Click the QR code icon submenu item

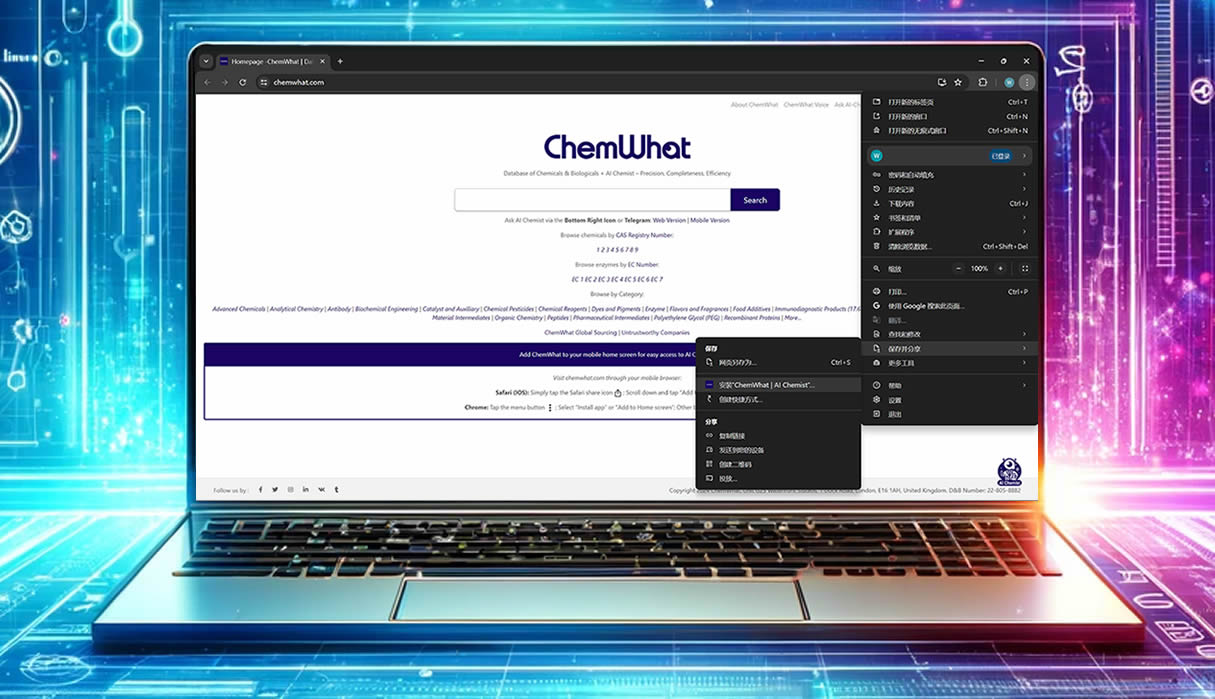point(778,465)
